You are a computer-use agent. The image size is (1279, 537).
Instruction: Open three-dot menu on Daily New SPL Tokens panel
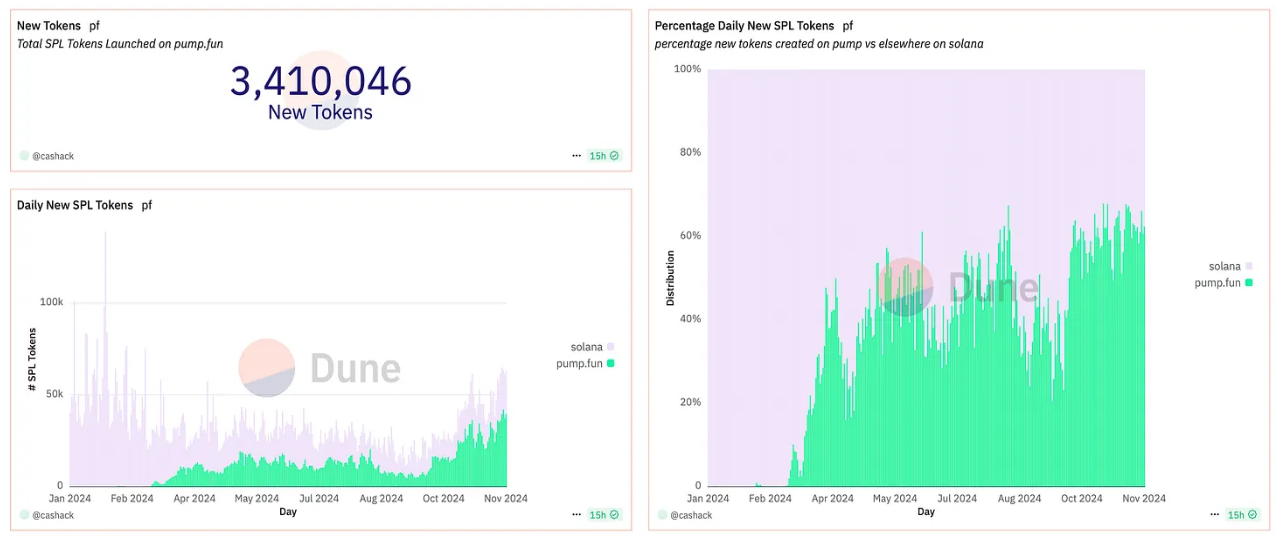576,515
